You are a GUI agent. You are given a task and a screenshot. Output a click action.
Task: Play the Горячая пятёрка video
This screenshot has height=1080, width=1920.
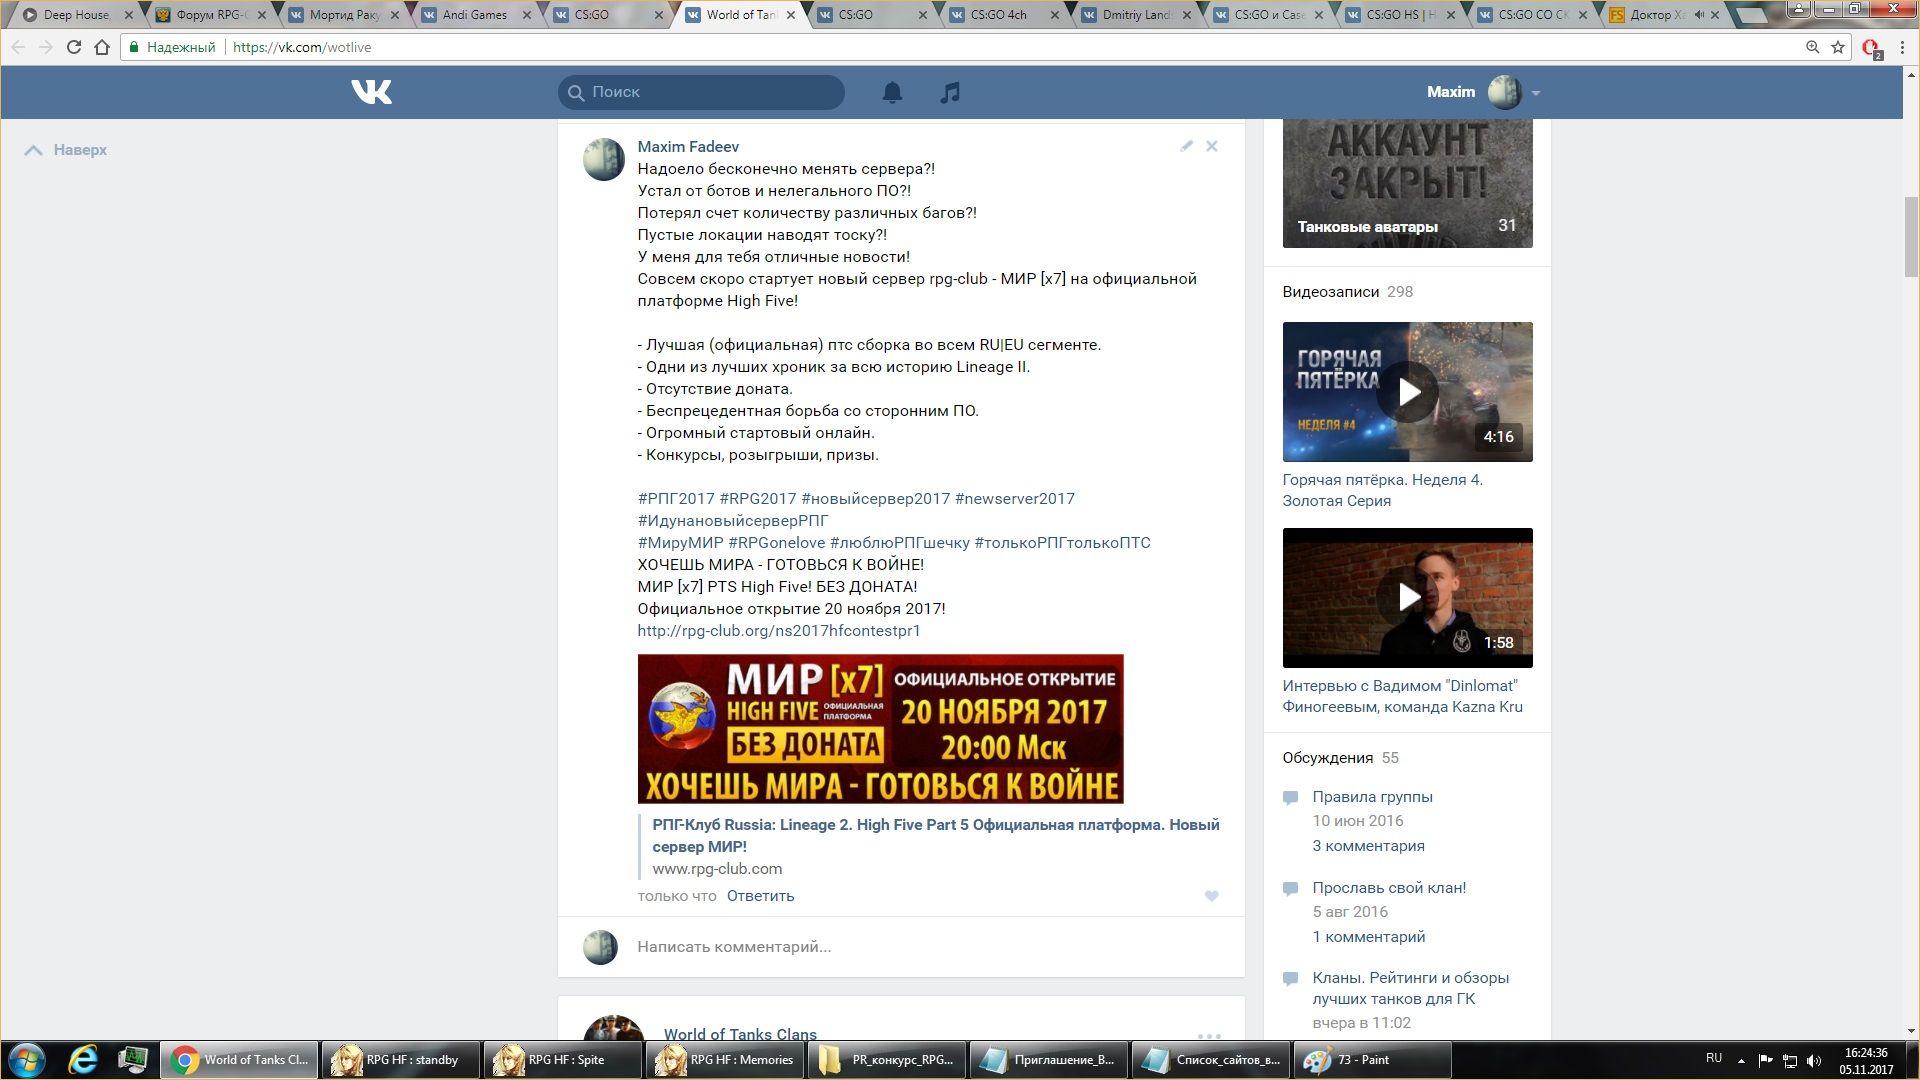click(x=1407, y=392)
